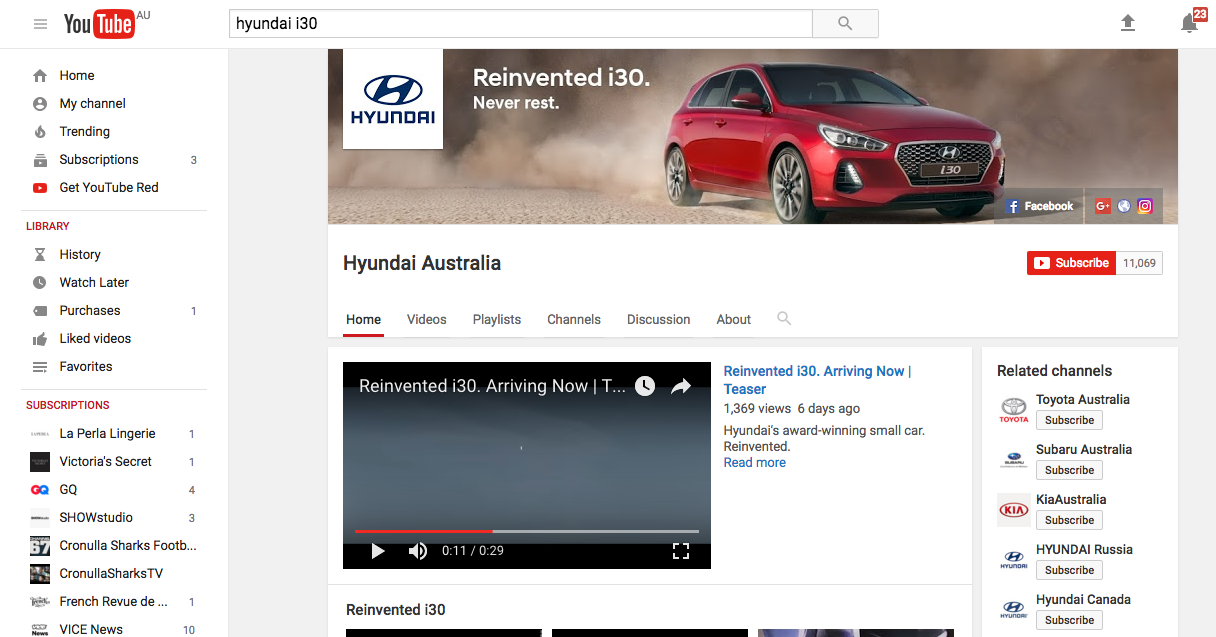Click the 11,069 subscriber count
This screenshot has height=637, width=1216.
[x=1139, y=263]
